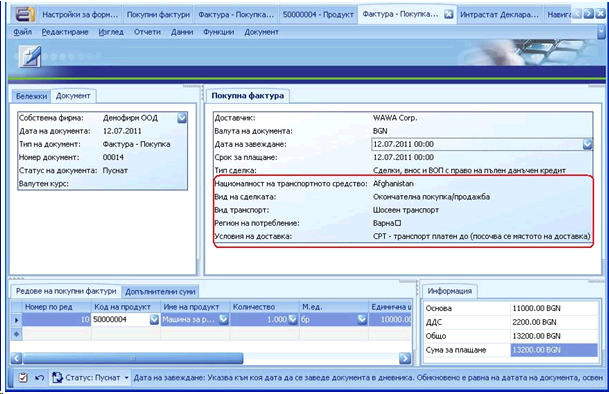Close the active Фактура - Покупка tab

click(x=448, y=14)
